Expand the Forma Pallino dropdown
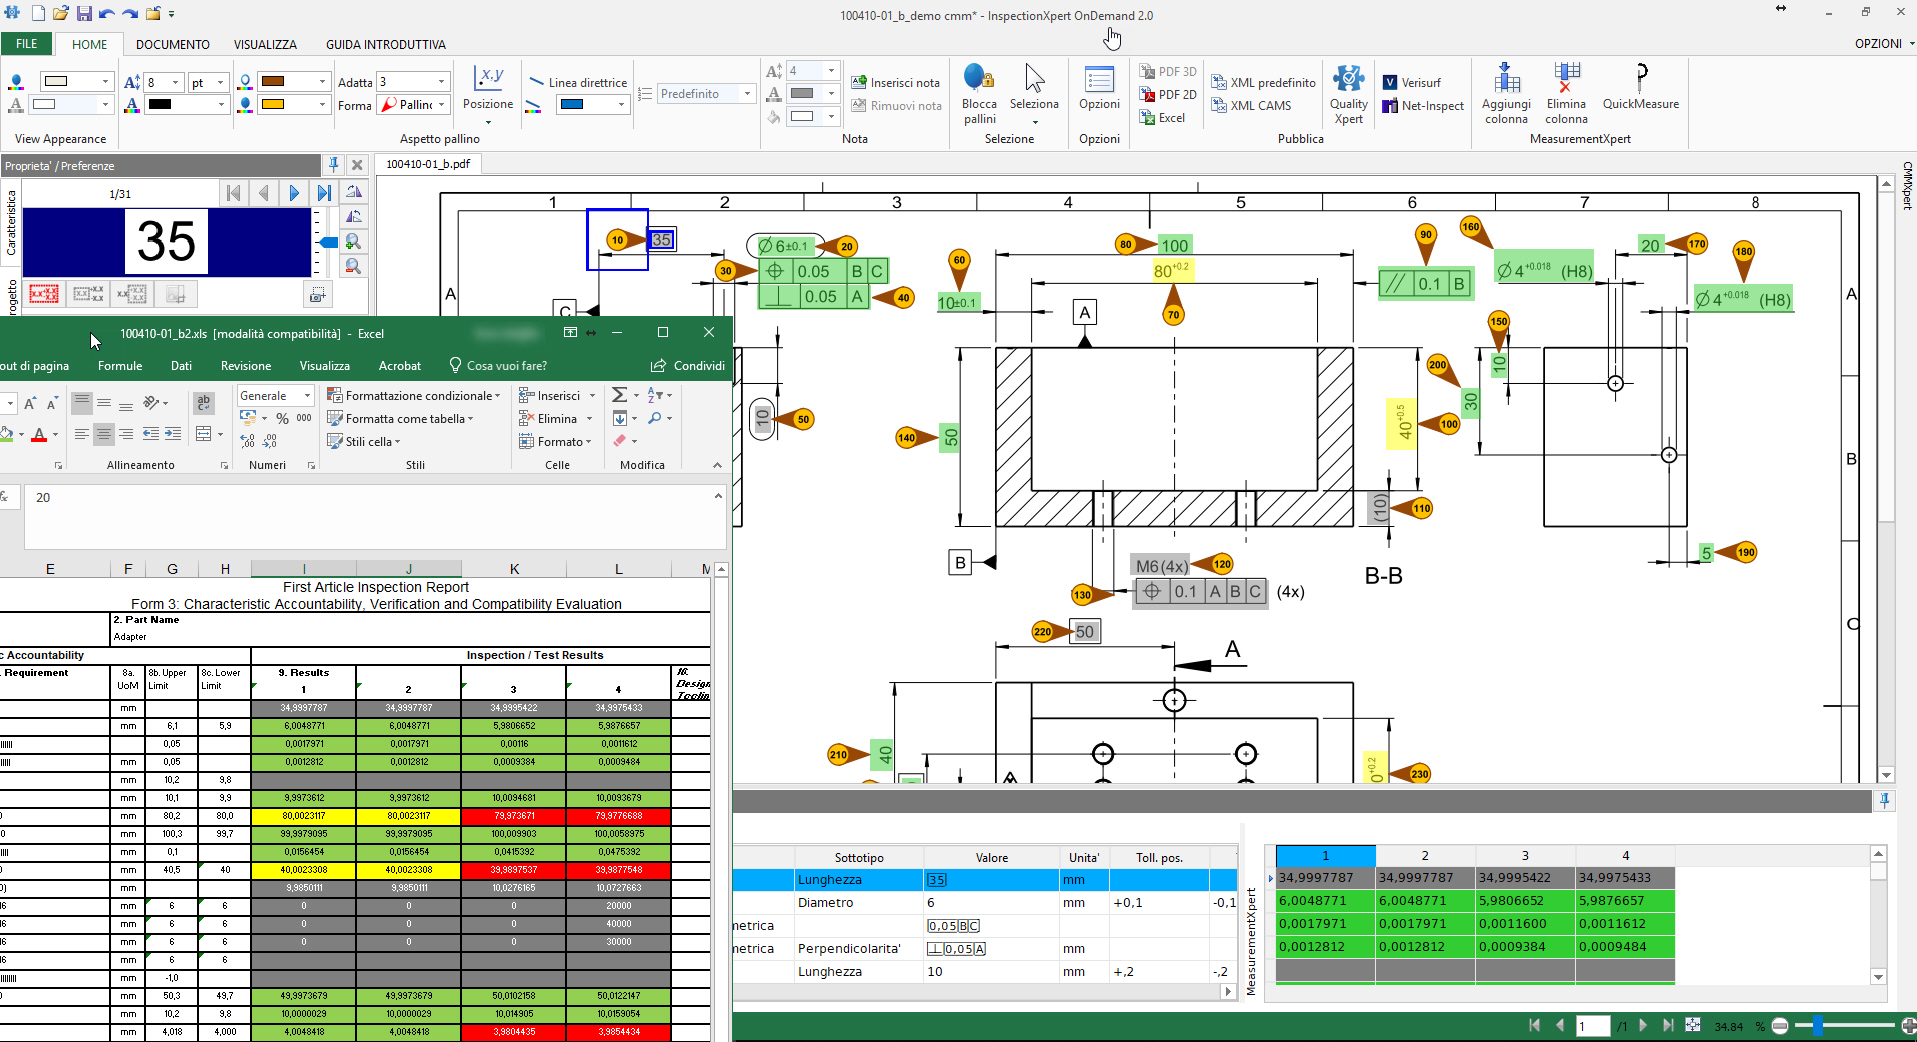This screenshot has width=1917, height=1042. [441, 105]
